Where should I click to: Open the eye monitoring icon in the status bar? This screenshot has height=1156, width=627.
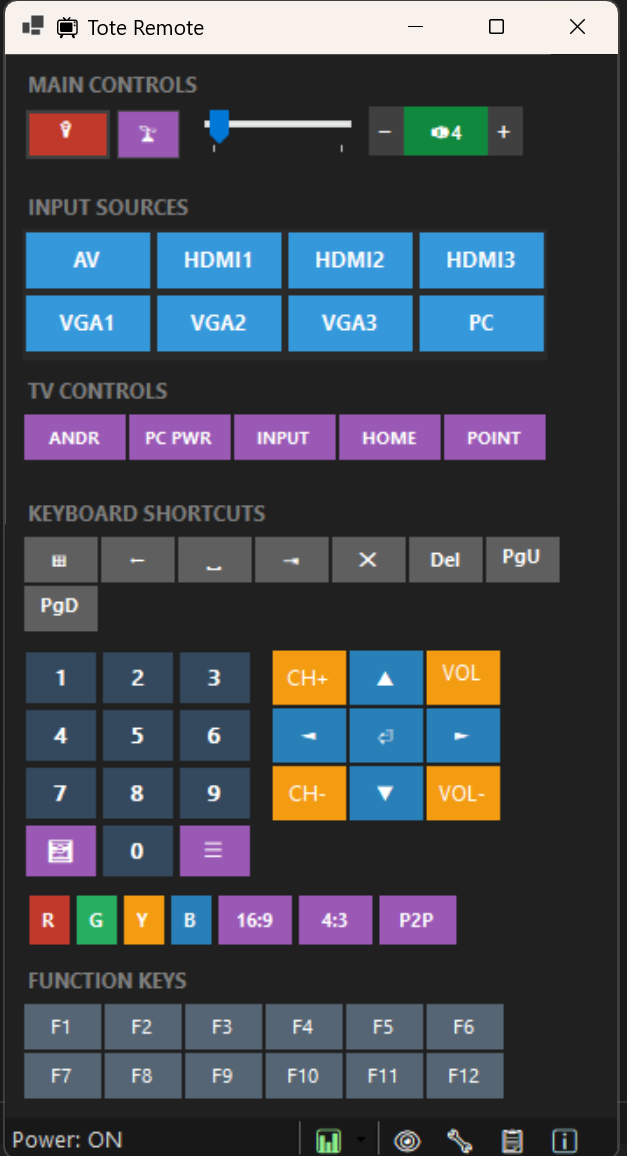pos(407,1140)
